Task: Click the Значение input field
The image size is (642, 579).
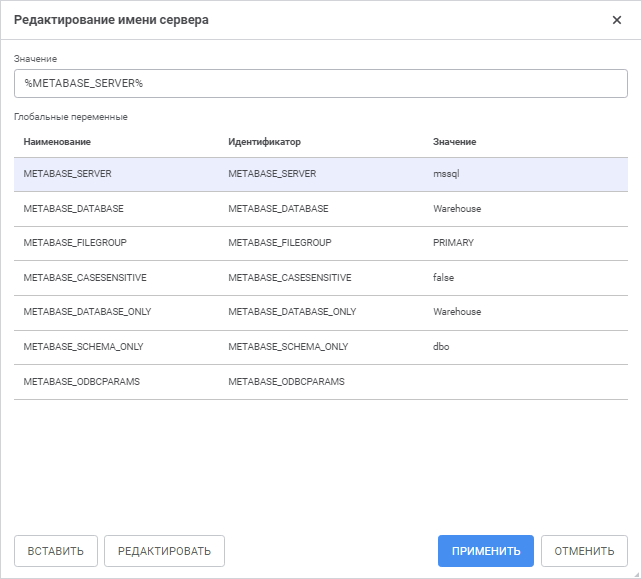Action: (x=320, y=83)
